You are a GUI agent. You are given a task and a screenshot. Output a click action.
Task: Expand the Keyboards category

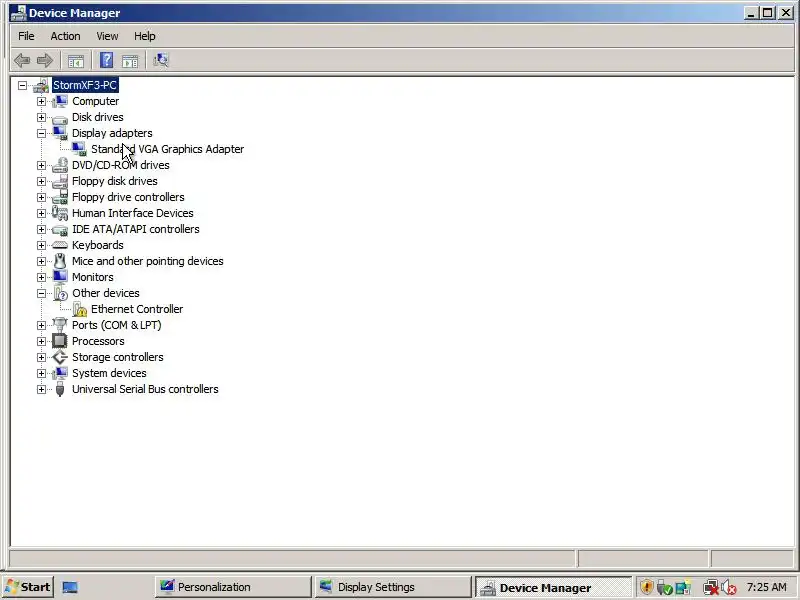click(x=41, y=245)
